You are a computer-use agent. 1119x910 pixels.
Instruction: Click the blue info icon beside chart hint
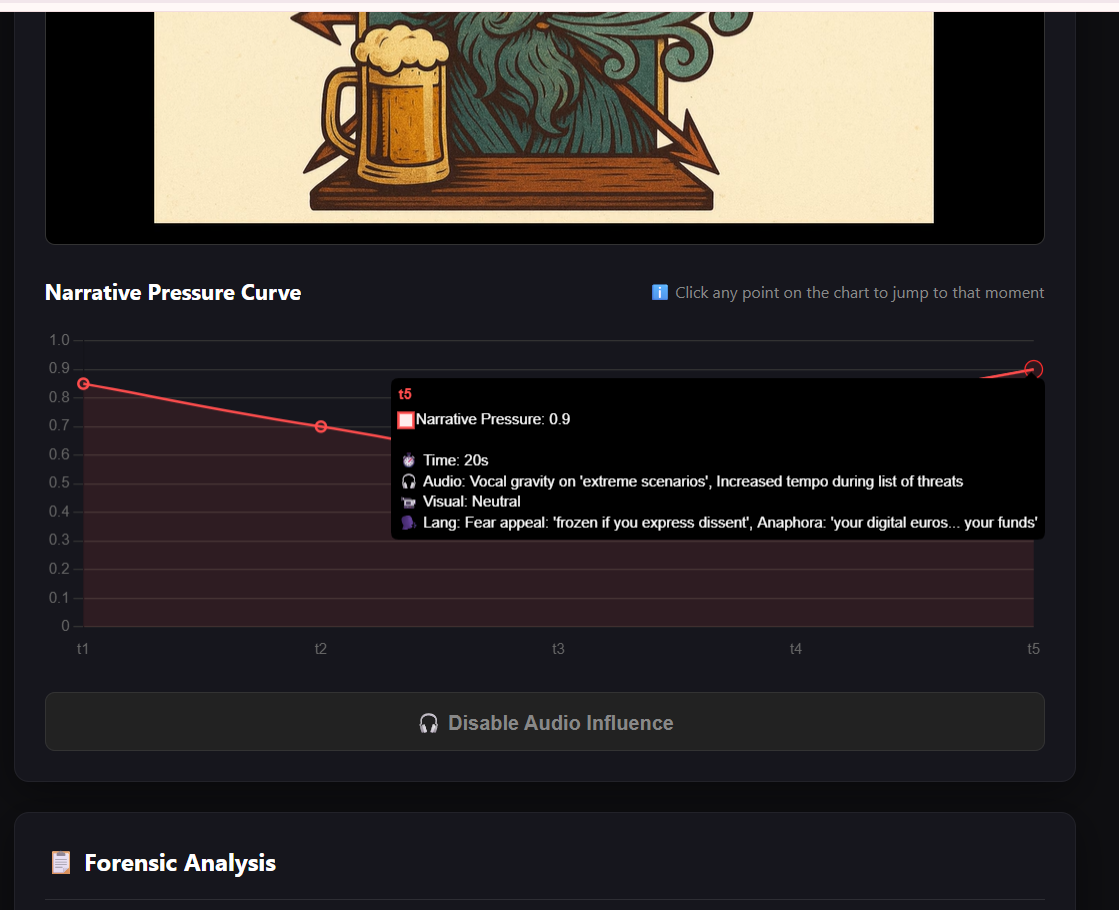(660, 293)
